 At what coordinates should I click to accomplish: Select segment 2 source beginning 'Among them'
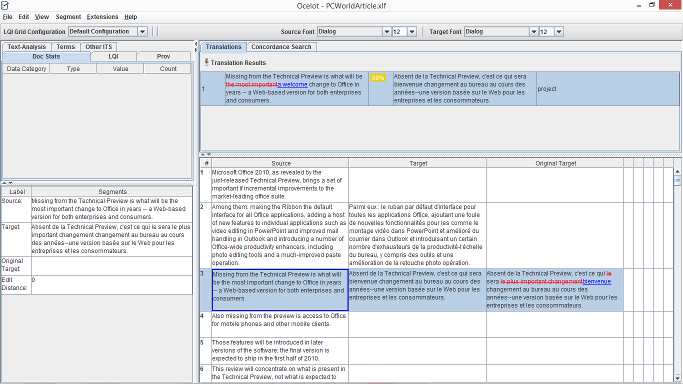[x=280, y=235]
